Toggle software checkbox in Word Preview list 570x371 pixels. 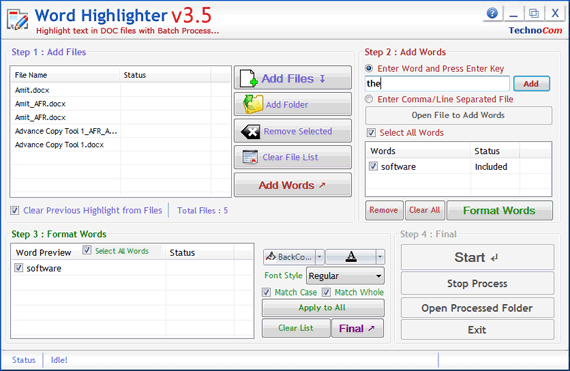pos(19,268)
